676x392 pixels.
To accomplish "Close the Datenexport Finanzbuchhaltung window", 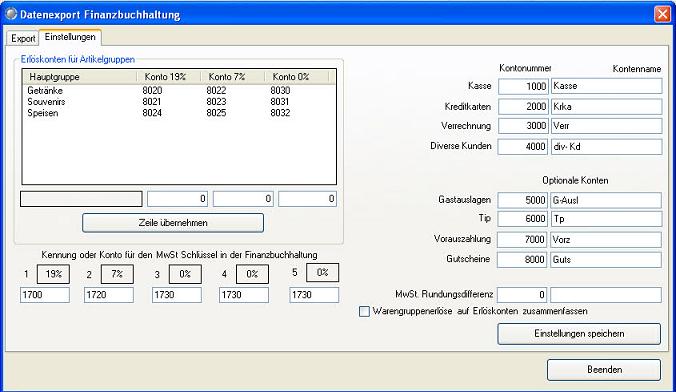I will click(x=662, y=14).
